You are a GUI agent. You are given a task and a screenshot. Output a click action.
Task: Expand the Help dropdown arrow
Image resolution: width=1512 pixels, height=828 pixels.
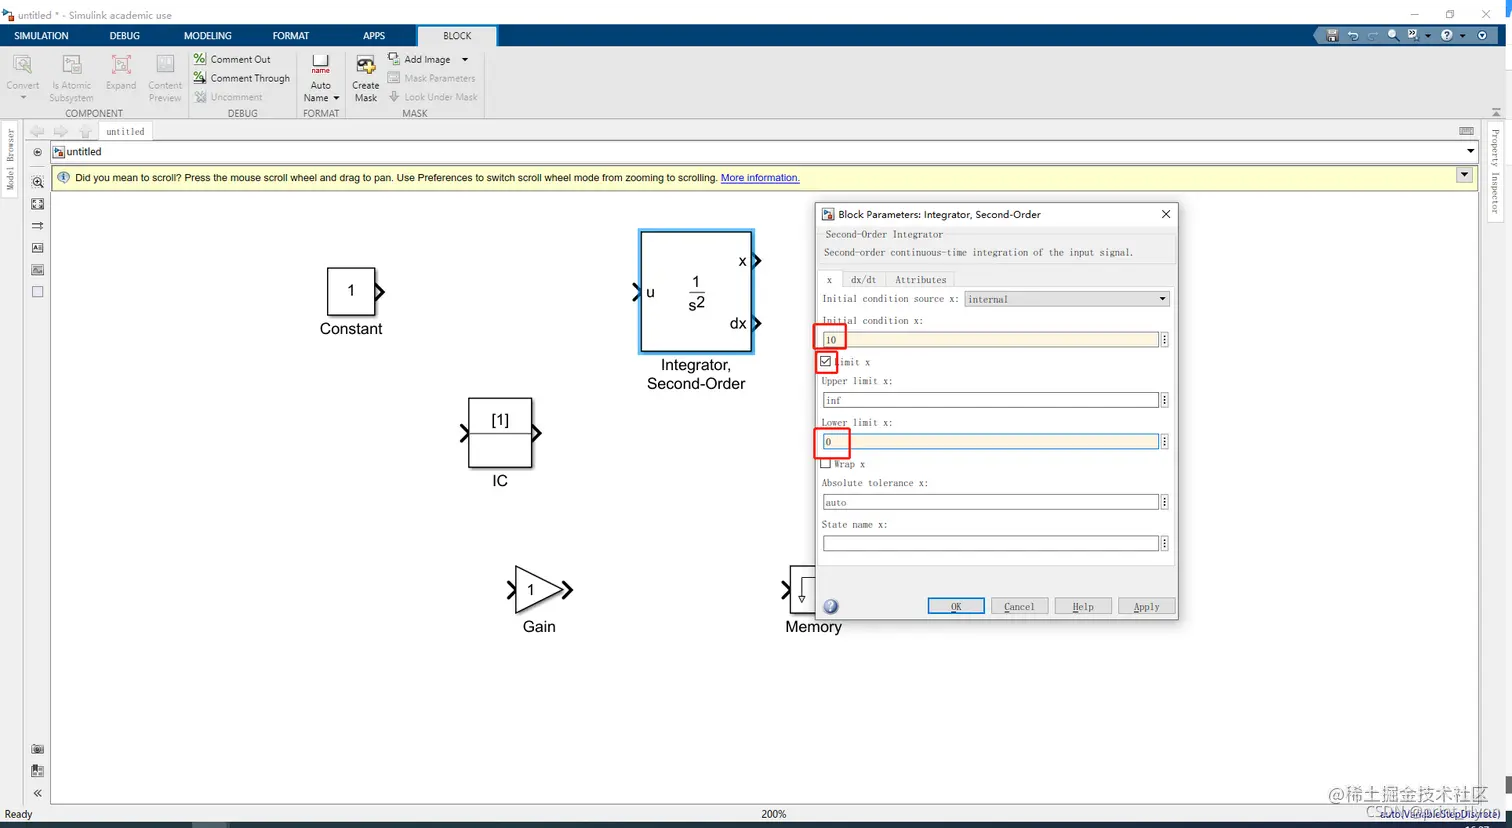[x=1462, y=35]
